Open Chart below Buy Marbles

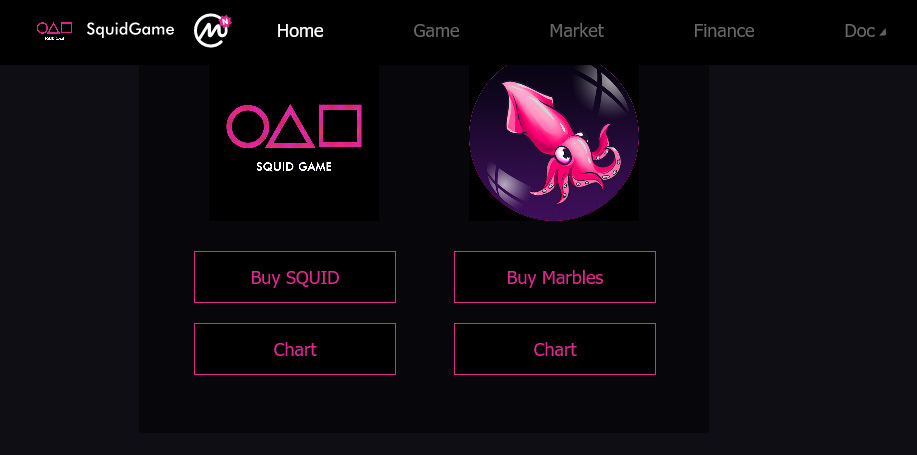coord(555,349)
